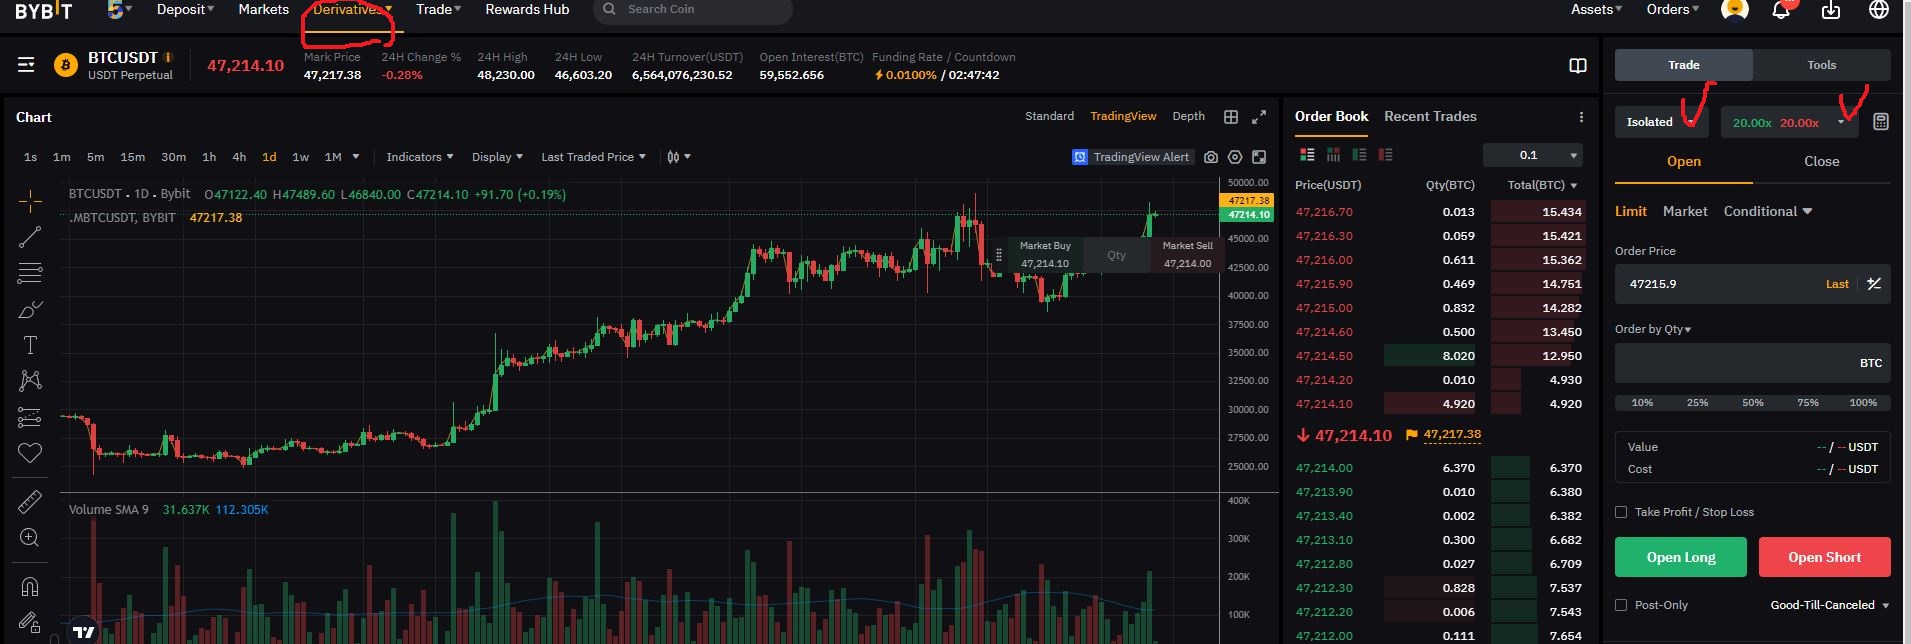Expand the chart to full screen
Image resolution: width=1911 pixels, height=644 pixels.
click(1259, 117)
